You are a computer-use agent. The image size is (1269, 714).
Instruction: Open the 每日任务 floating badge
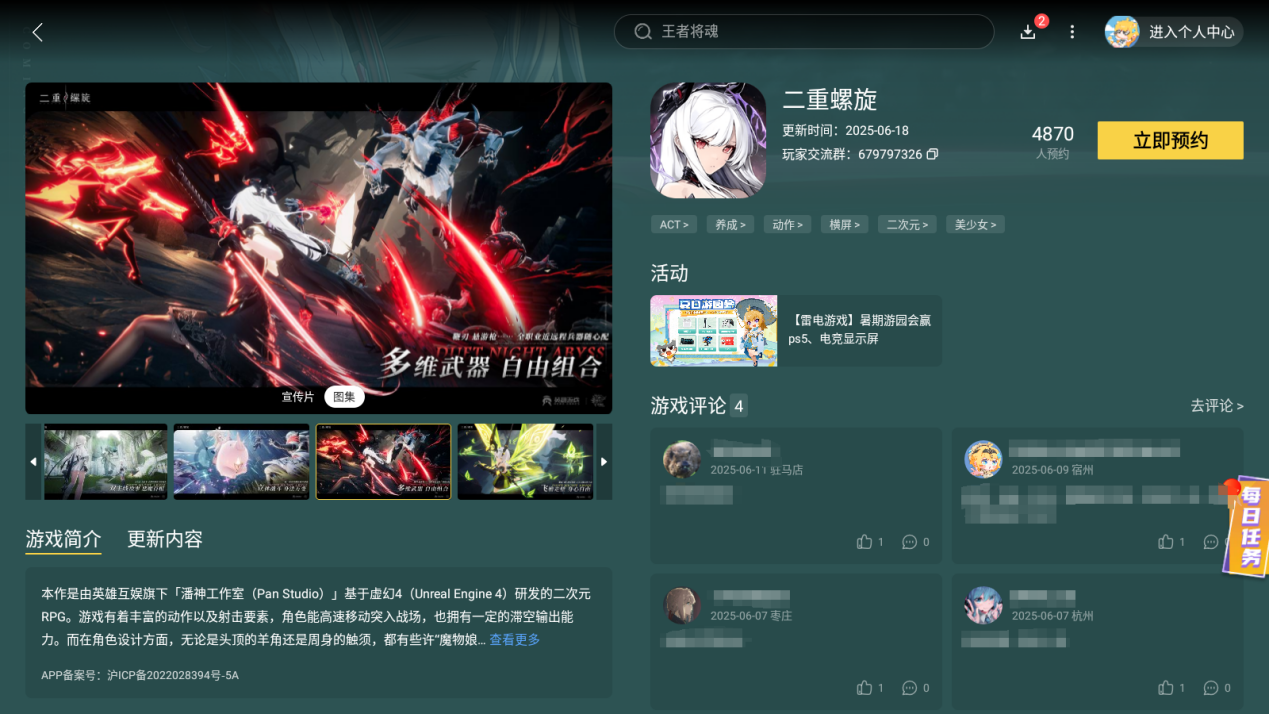point(1246,527)
